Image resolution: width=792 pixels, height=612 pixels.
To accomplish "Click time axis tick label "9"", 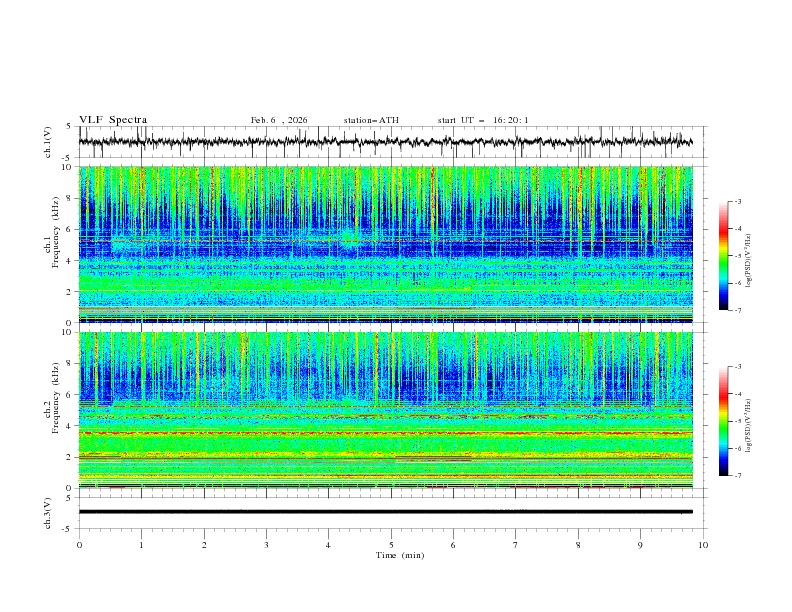I will (640, 545).
